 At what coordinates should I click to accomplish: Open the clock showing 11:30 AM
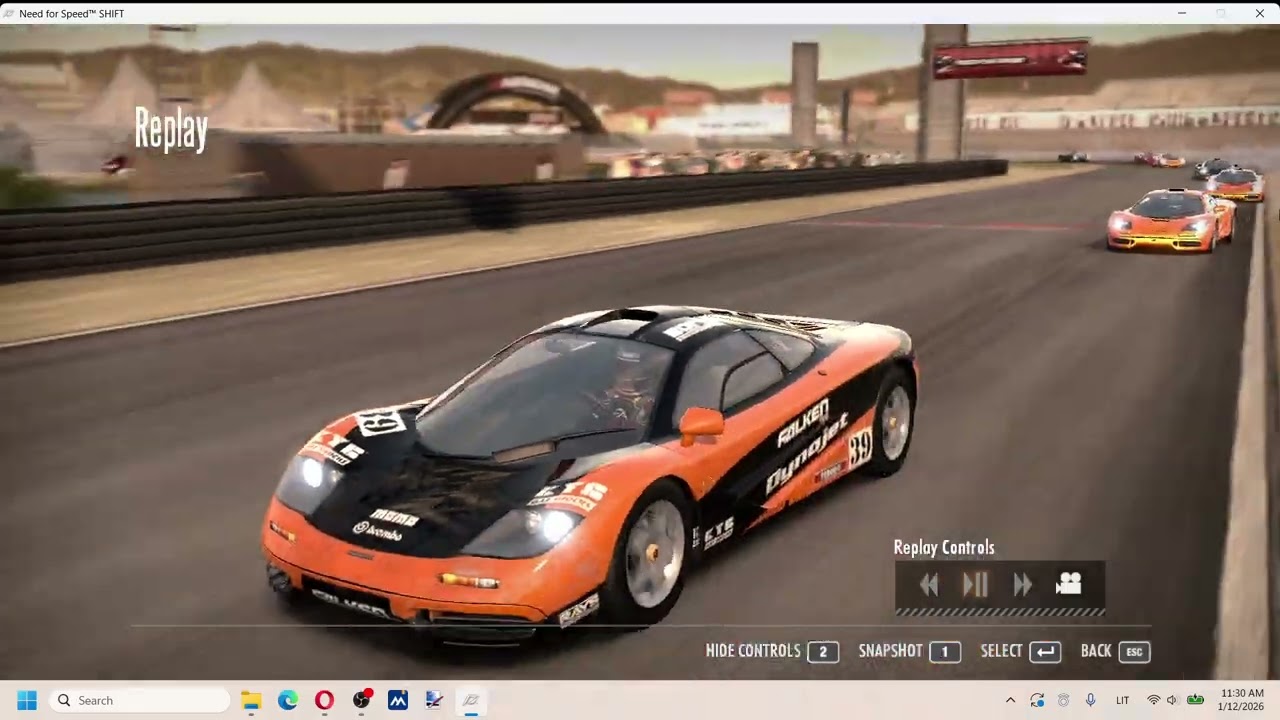click(1241, 700)
